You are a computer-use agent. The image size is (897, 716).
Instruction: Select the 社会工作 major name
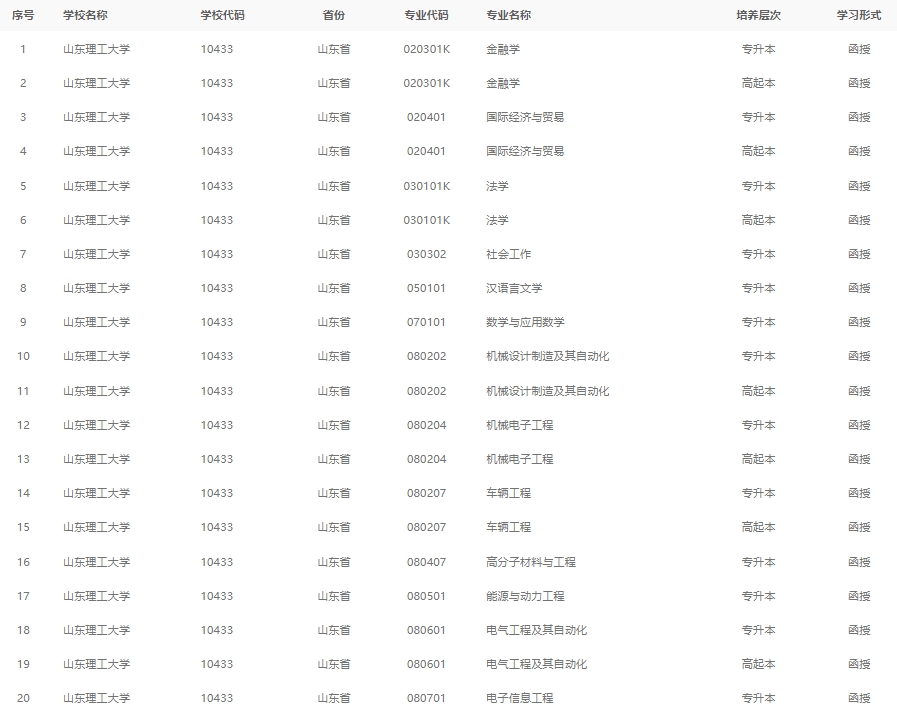click(509, 254)
